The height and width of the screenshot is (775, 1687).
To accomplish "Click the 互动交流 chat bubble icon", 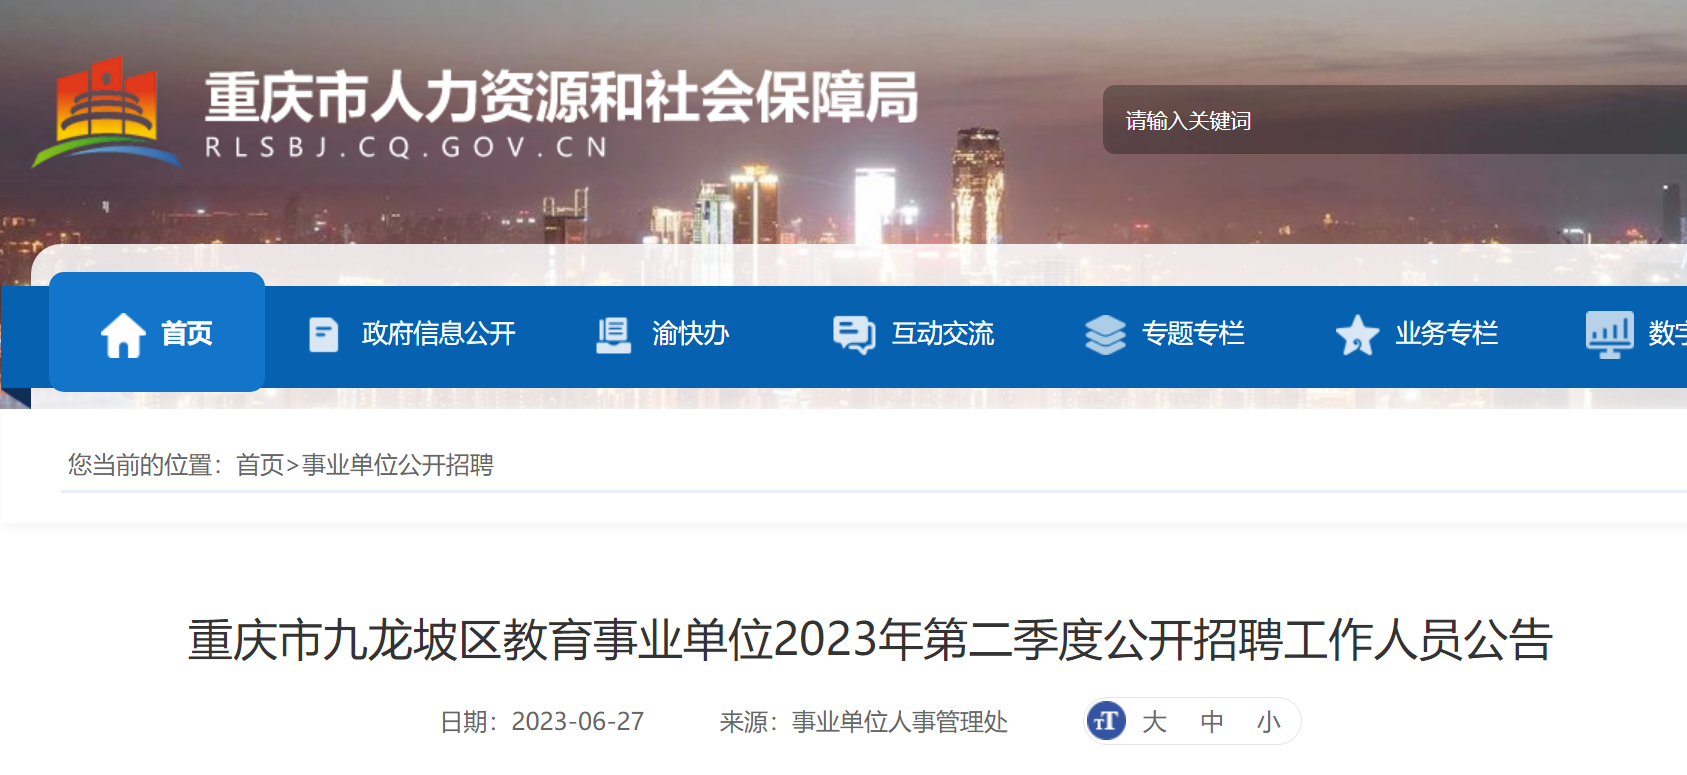I will 854,335.
